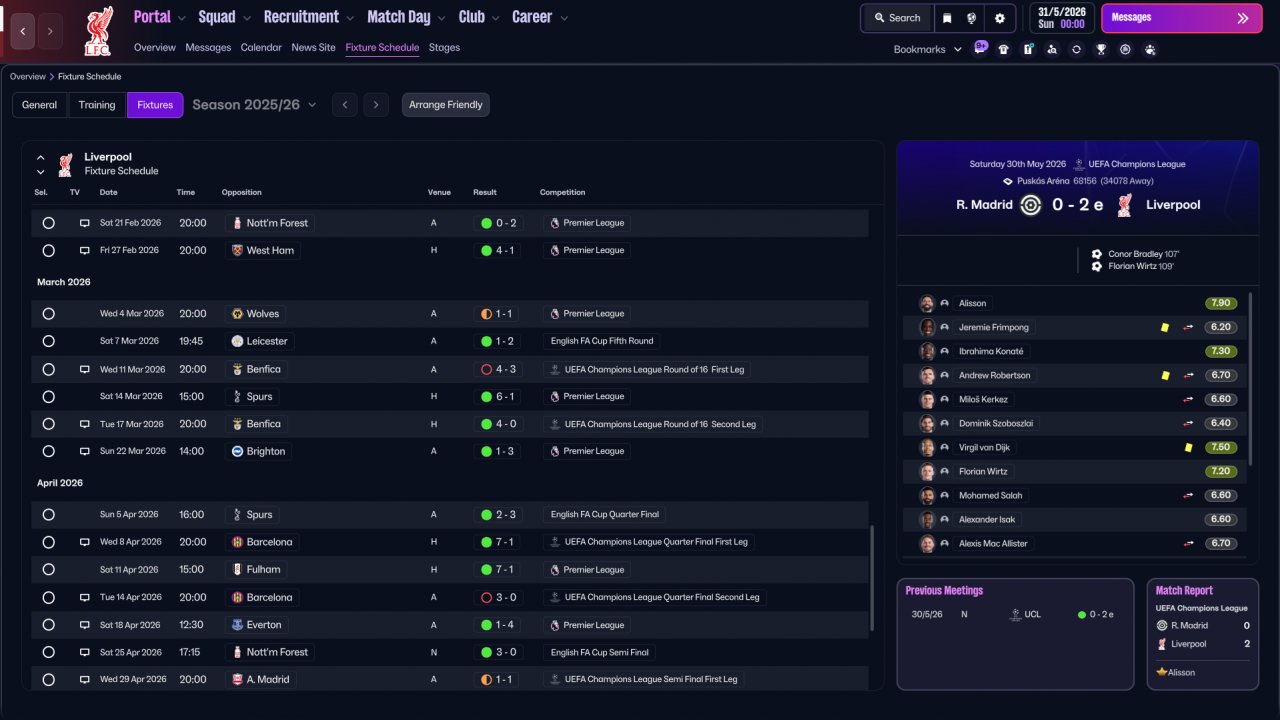1280x720 pixels.
Task: Select the radio button for Barcelona home fixture
Action: click(48, 542)
